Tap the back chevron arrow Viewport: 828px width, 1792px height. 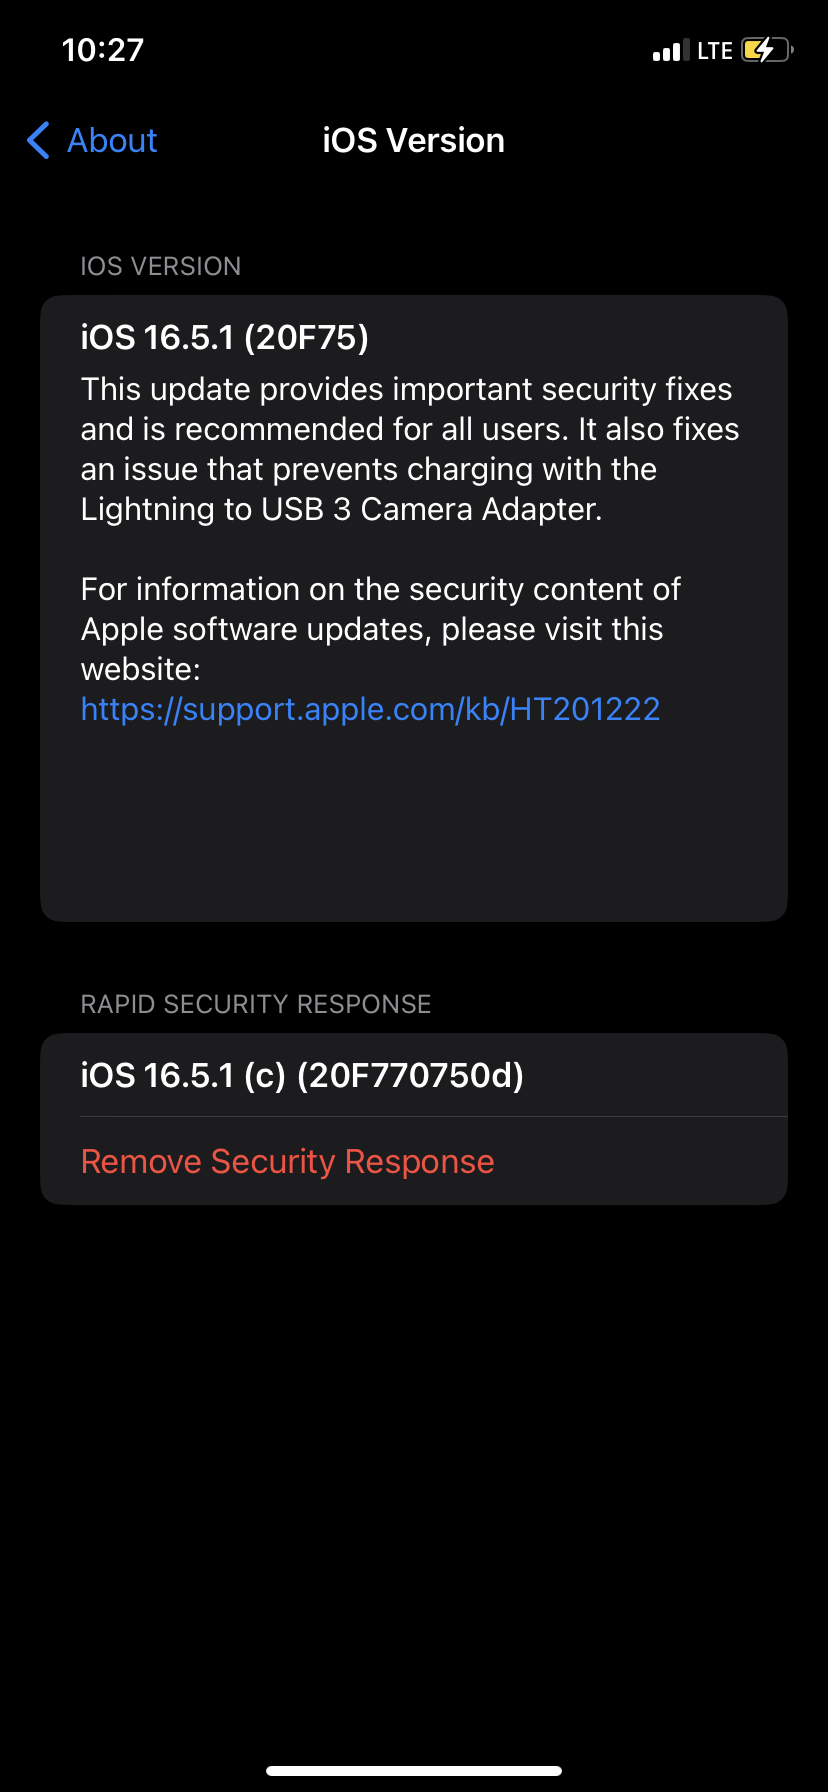pyautogui.click(x=39, y=141)
